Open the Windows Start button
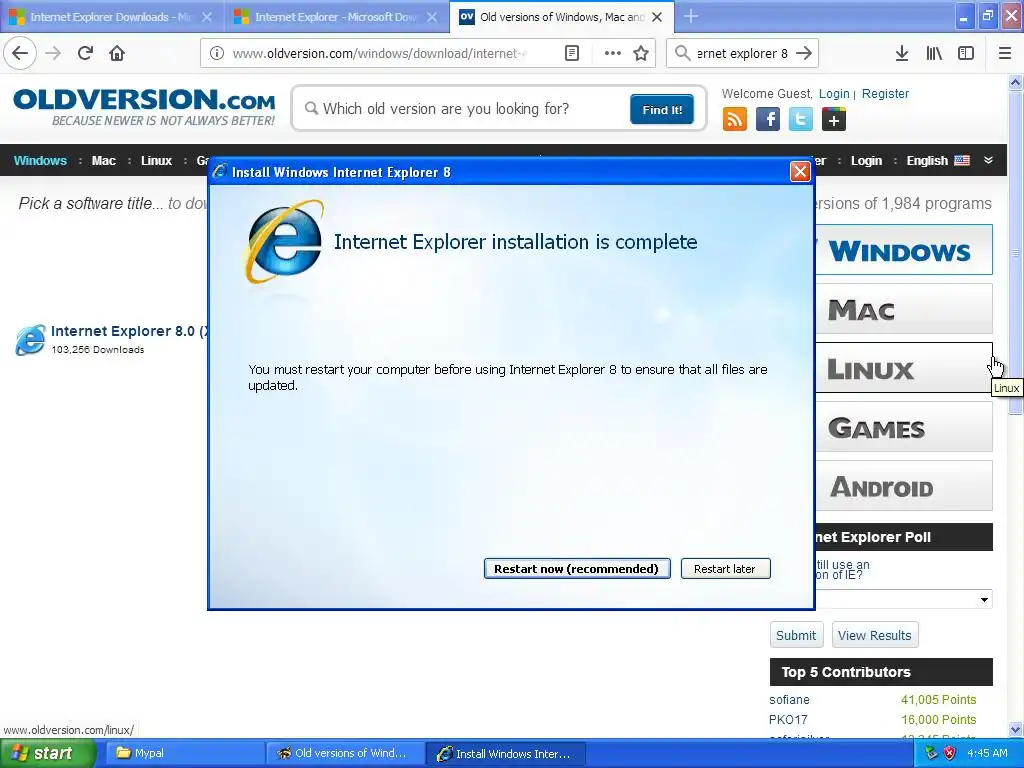 (x=47, y=753)
